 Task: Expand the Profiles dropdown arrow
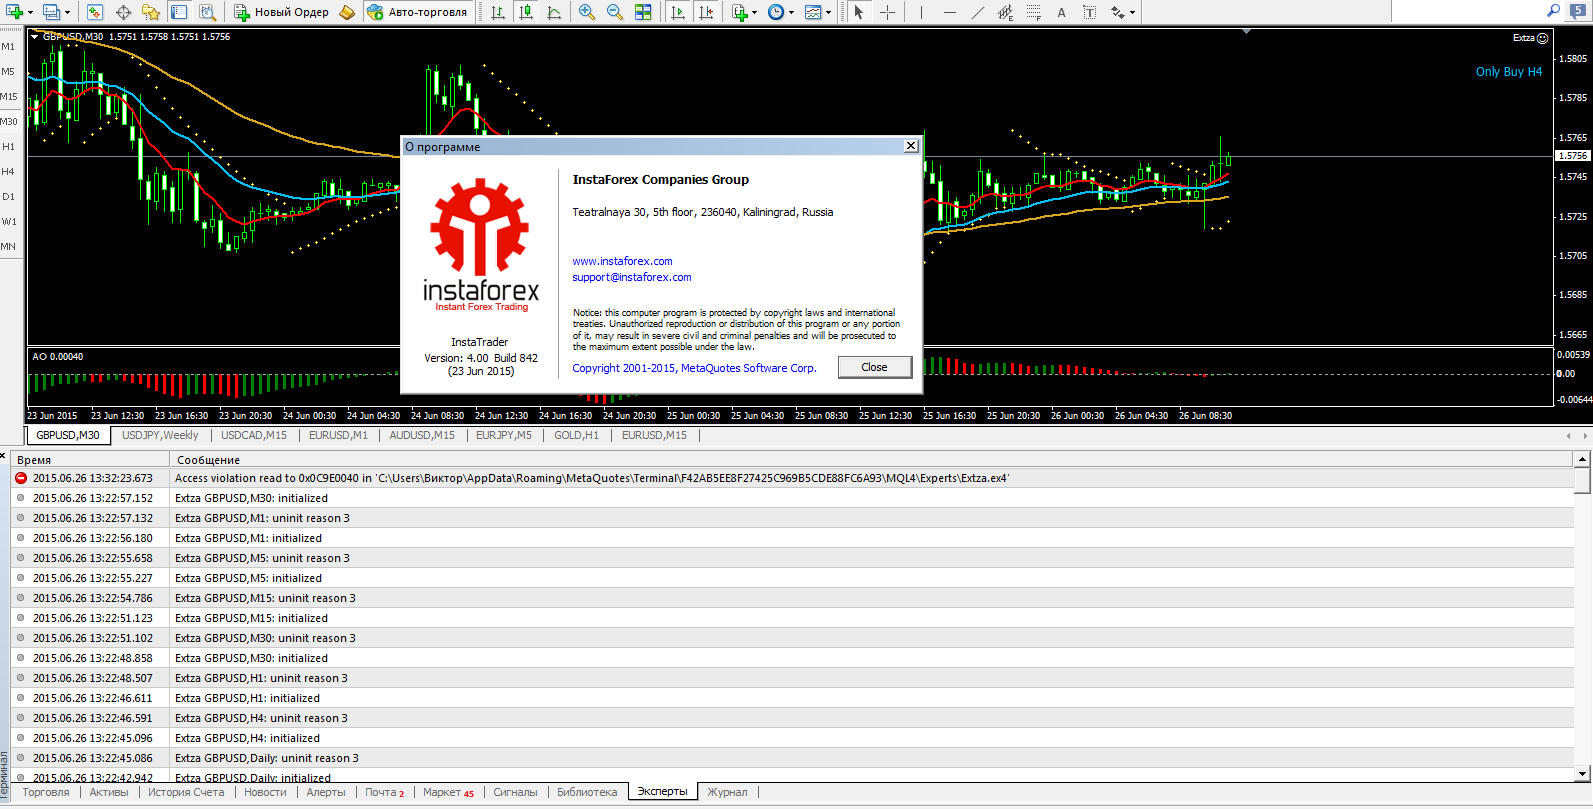point(67,13)
